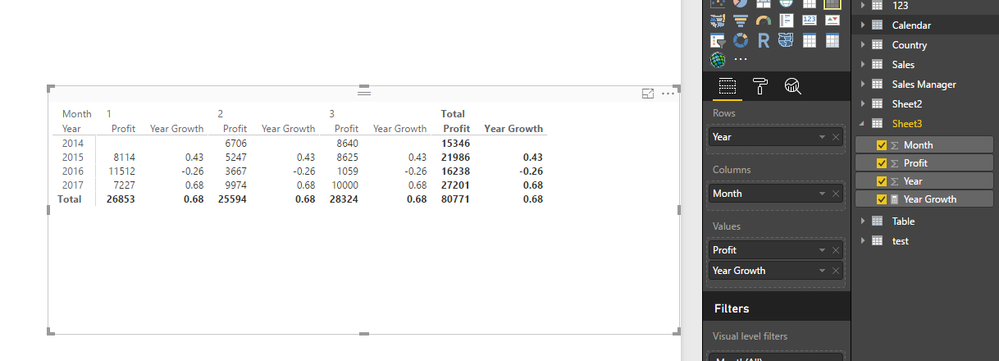Select the R script visual icon

click(x=763, y=41)
